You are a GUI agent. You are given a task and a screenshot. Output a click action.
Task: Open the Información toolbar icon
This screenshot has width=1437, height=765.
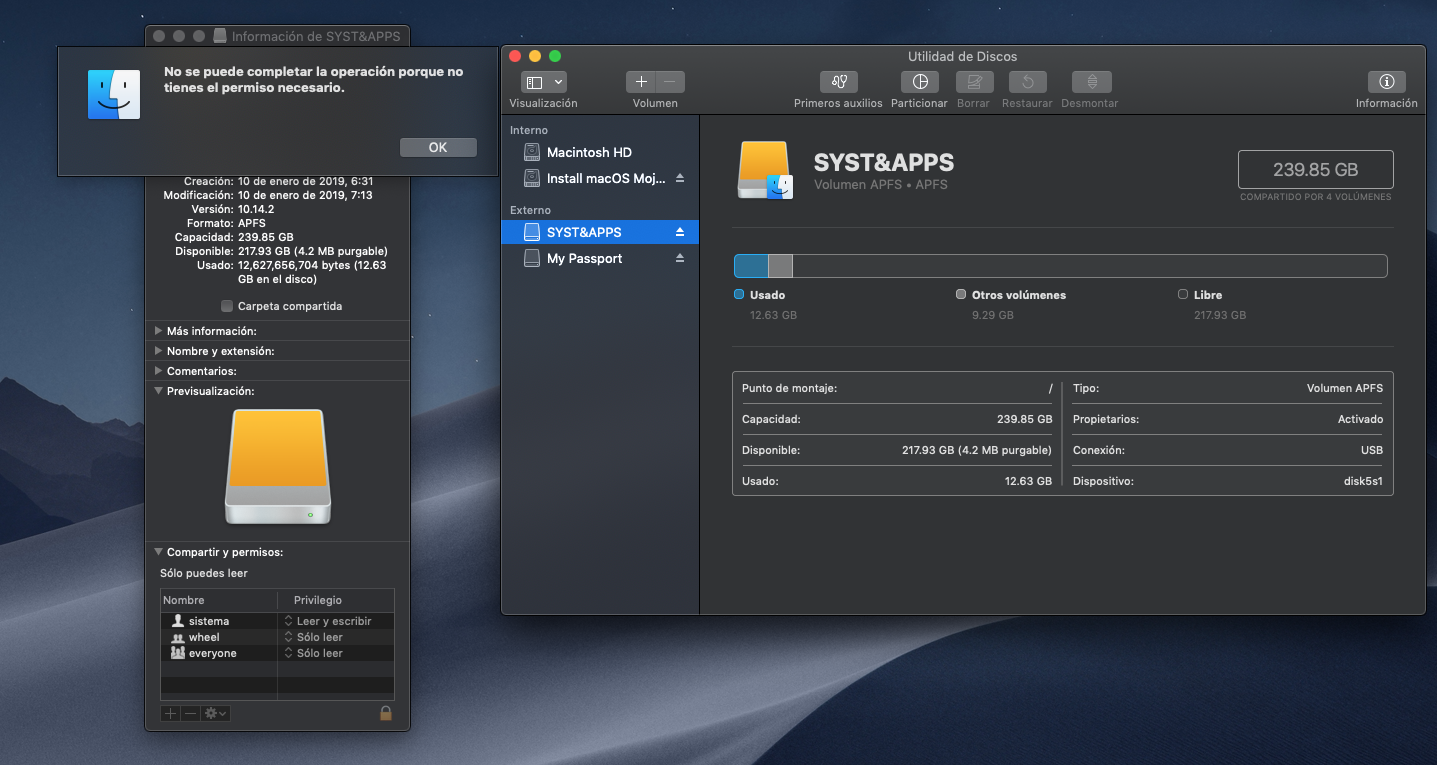pyautogui.click(x=1386, y=82)
